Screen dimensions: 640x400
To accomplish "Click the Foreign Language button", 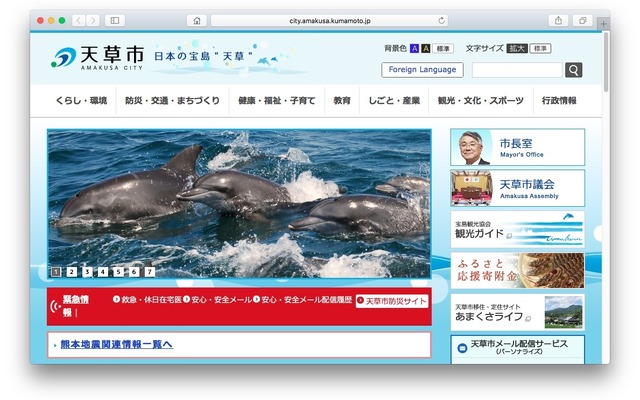I will [422, 70].
